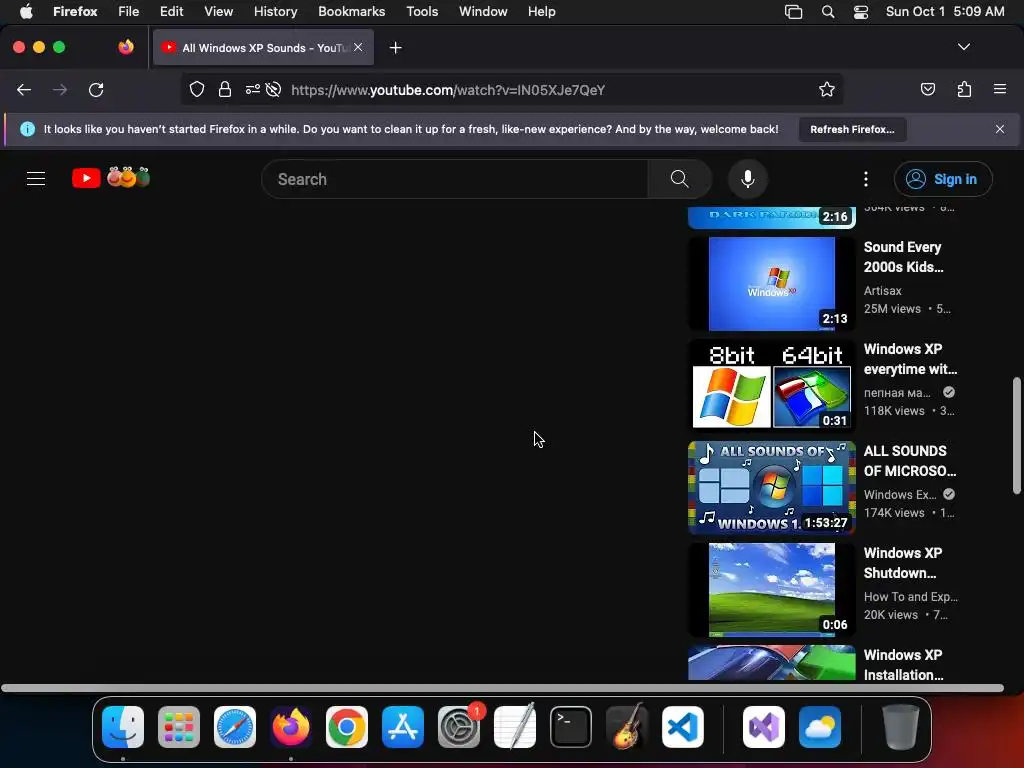The width and height of the screenshot is (1024, 768).
Task: Open the Help menu
Action: click(x=541, y=11)
